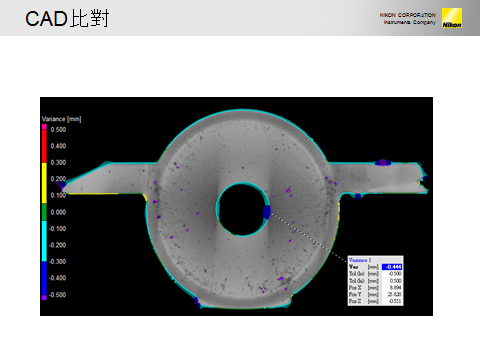Click the legend value '-0.500'

point(57,295)
